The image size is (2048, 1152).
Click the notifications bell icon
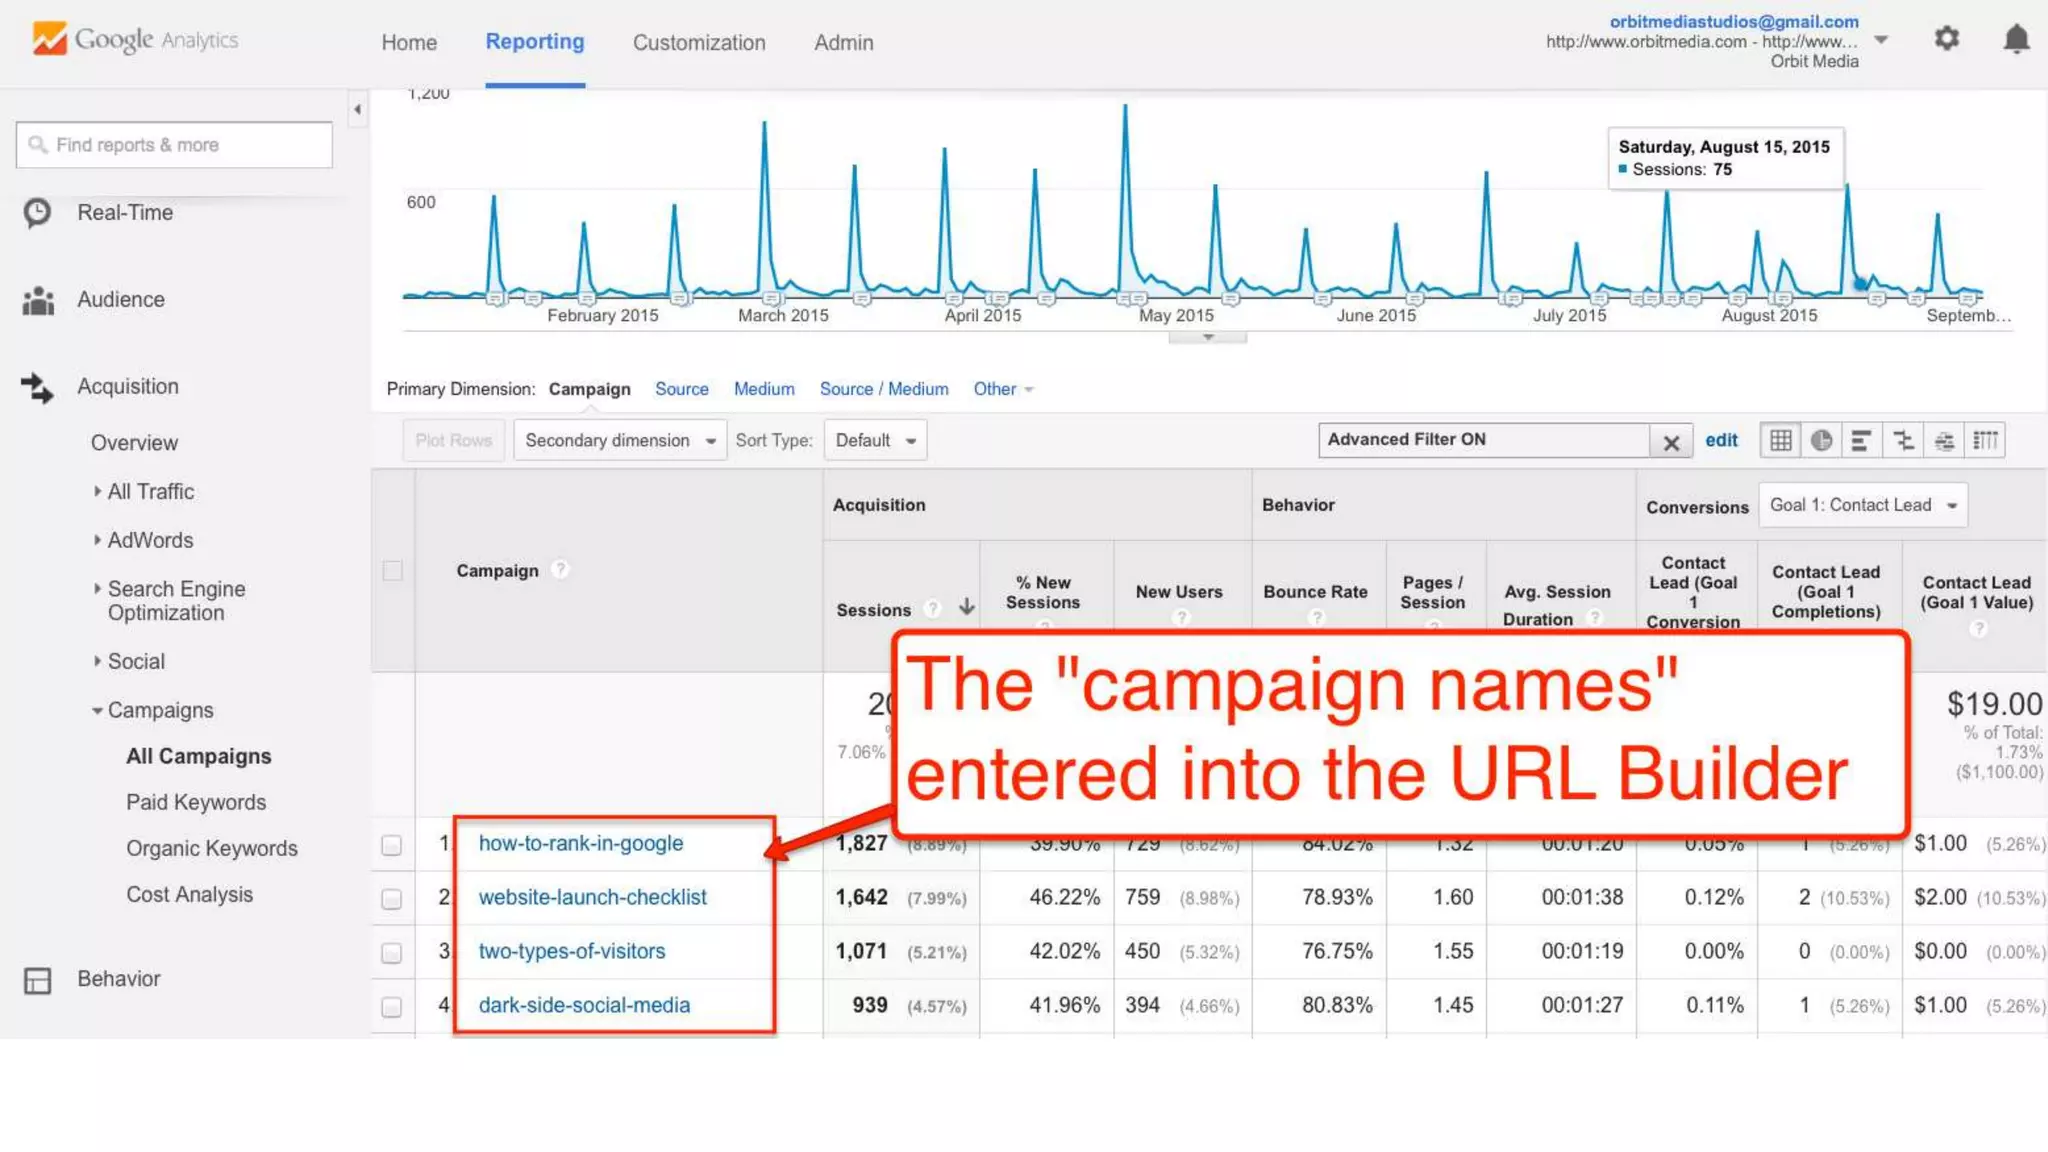pos(2016,40)
